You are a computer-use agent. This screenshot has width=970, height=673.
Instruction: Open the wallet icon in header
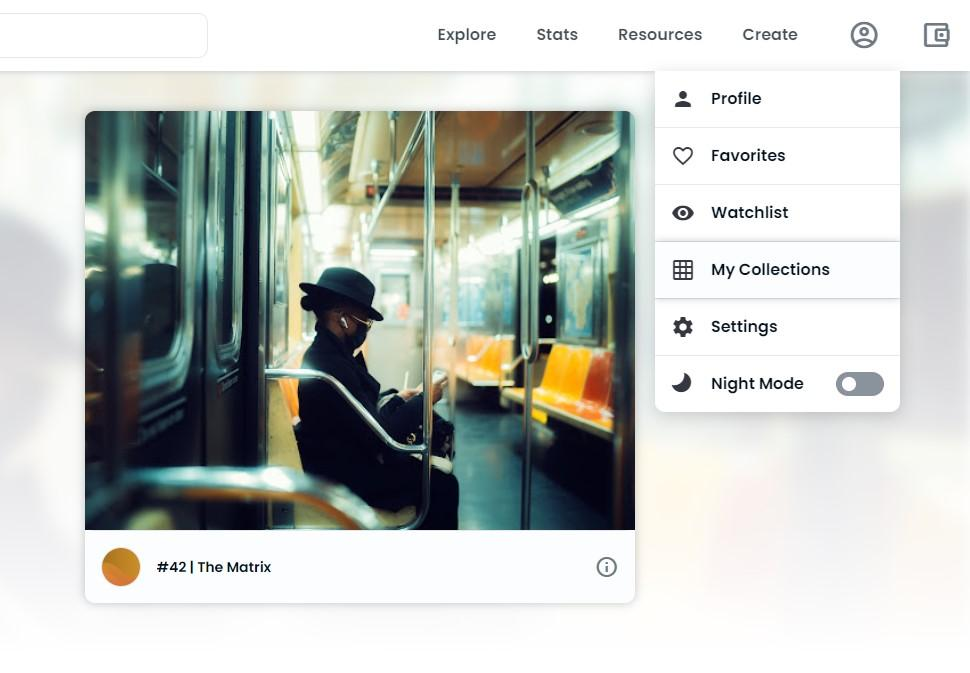point(936,35)
